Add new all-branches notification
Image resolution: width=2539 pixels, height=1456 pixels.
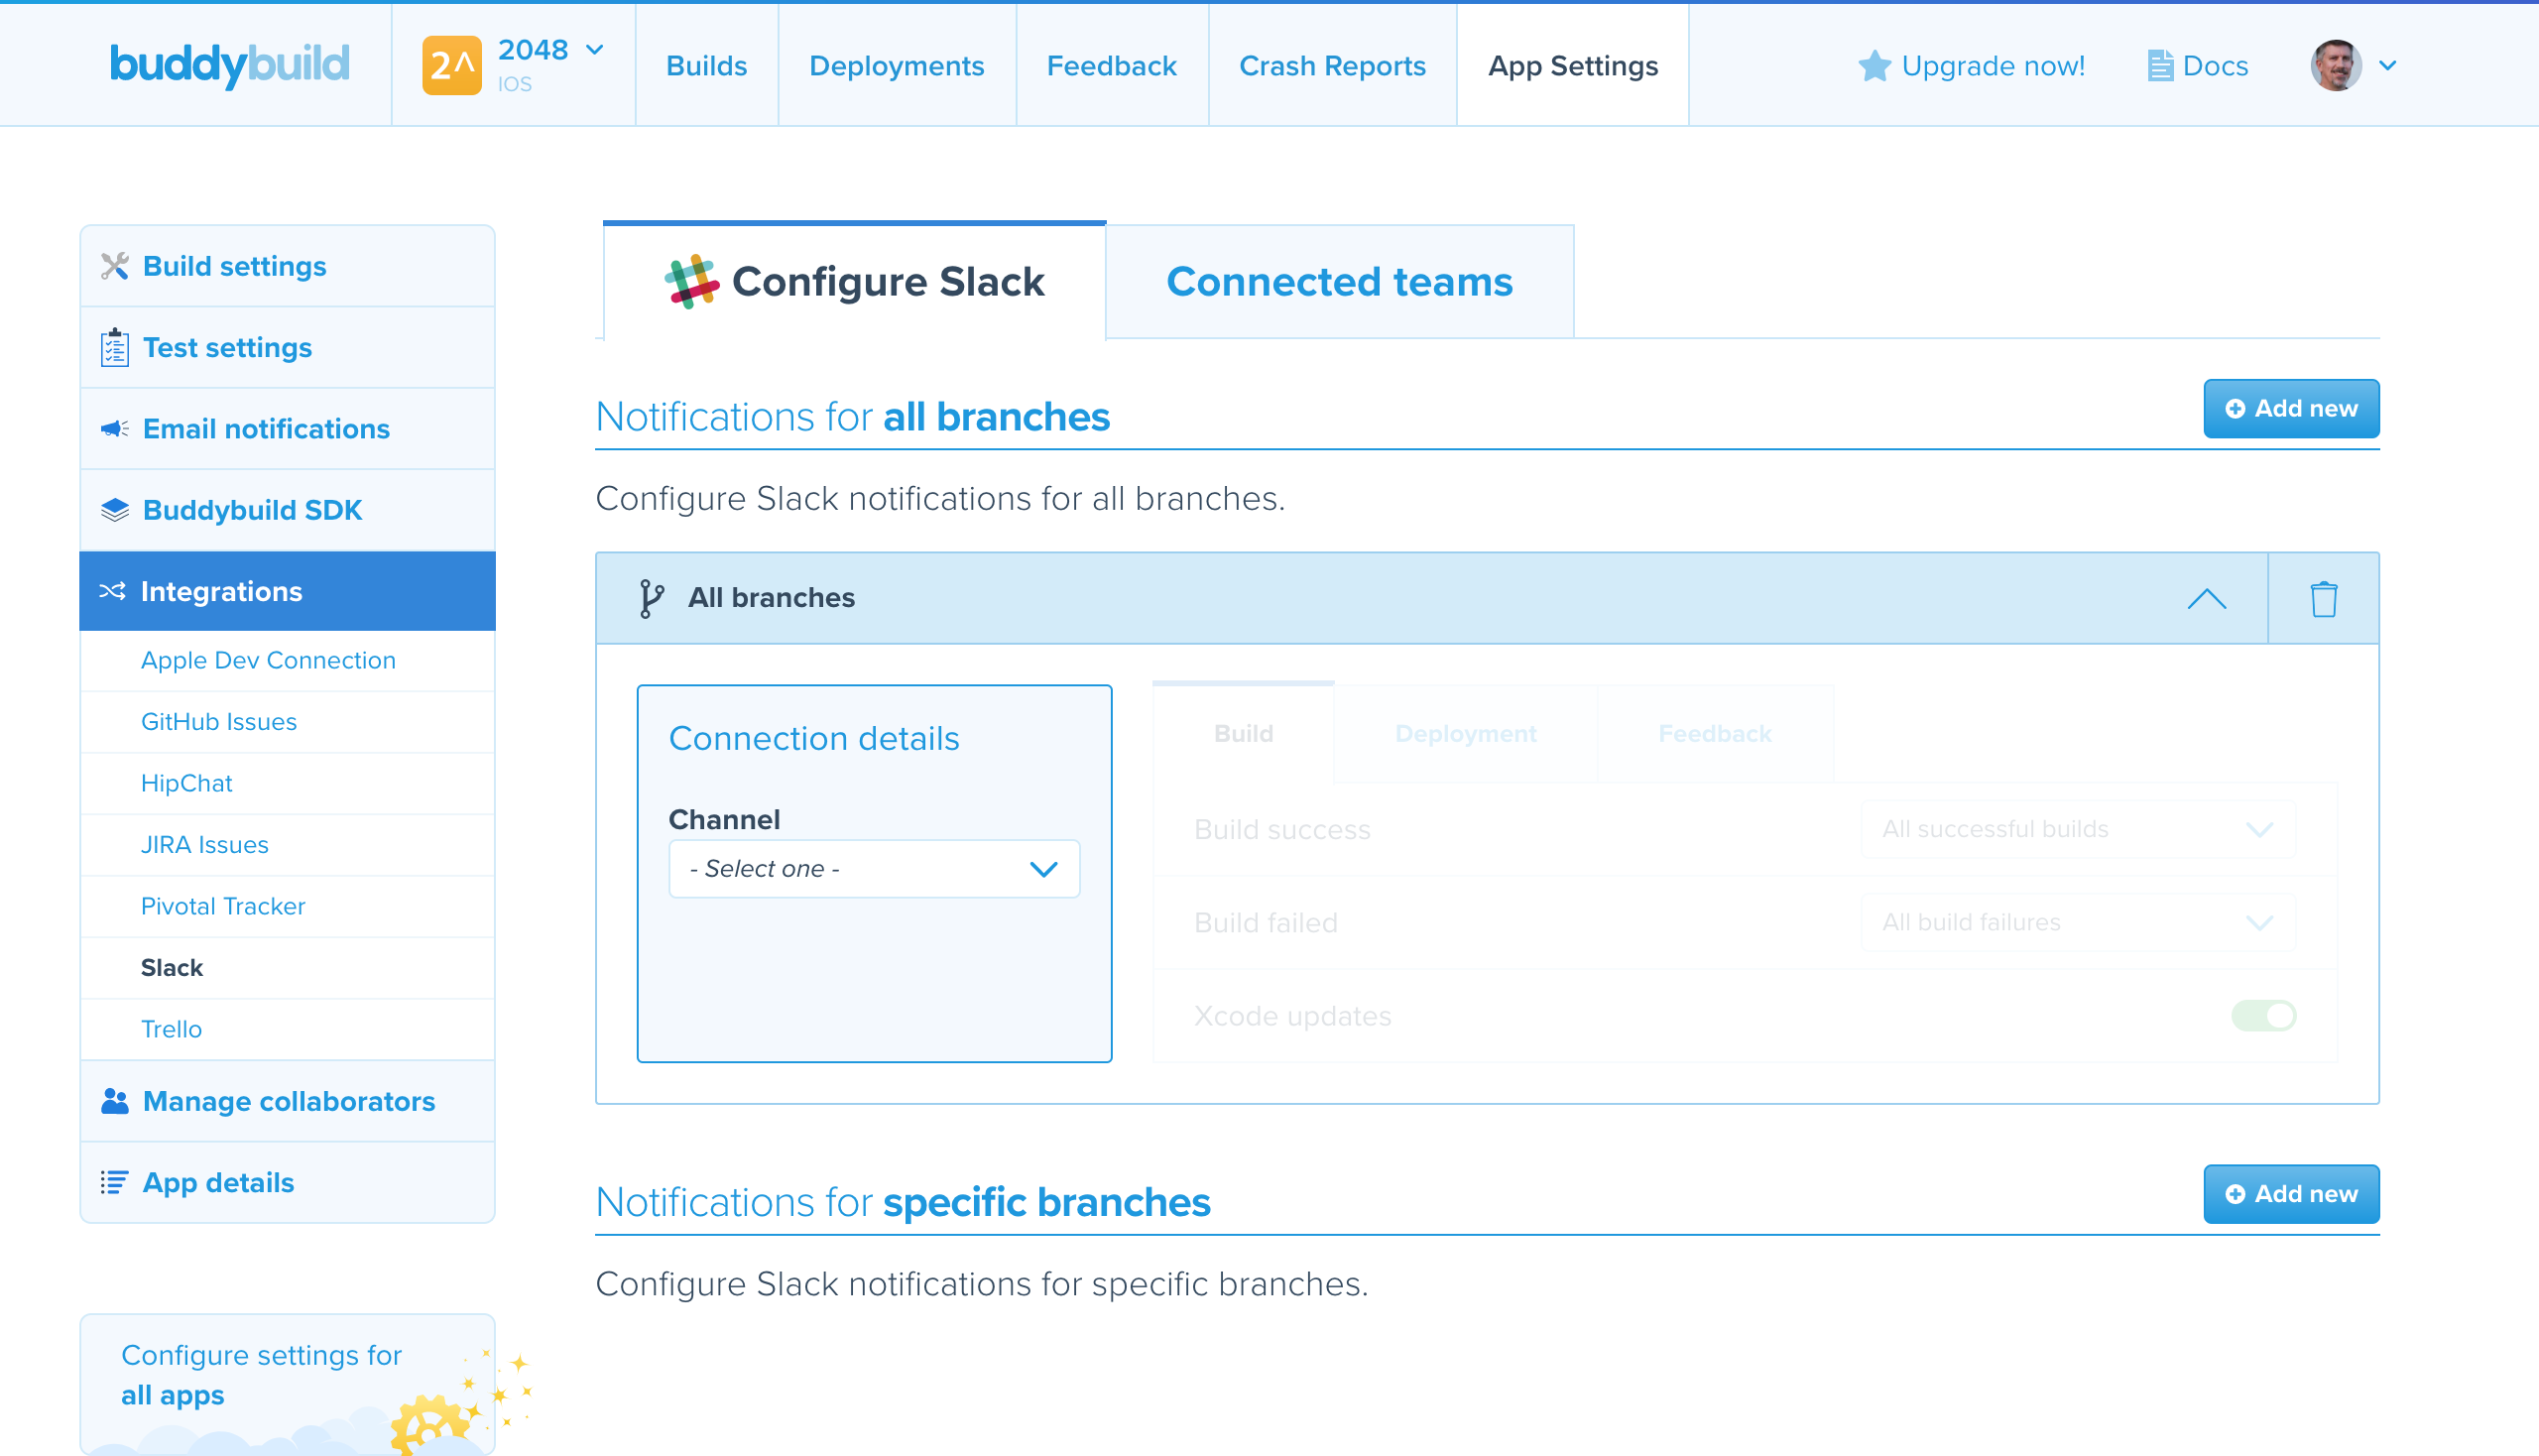coord(2291,409)
